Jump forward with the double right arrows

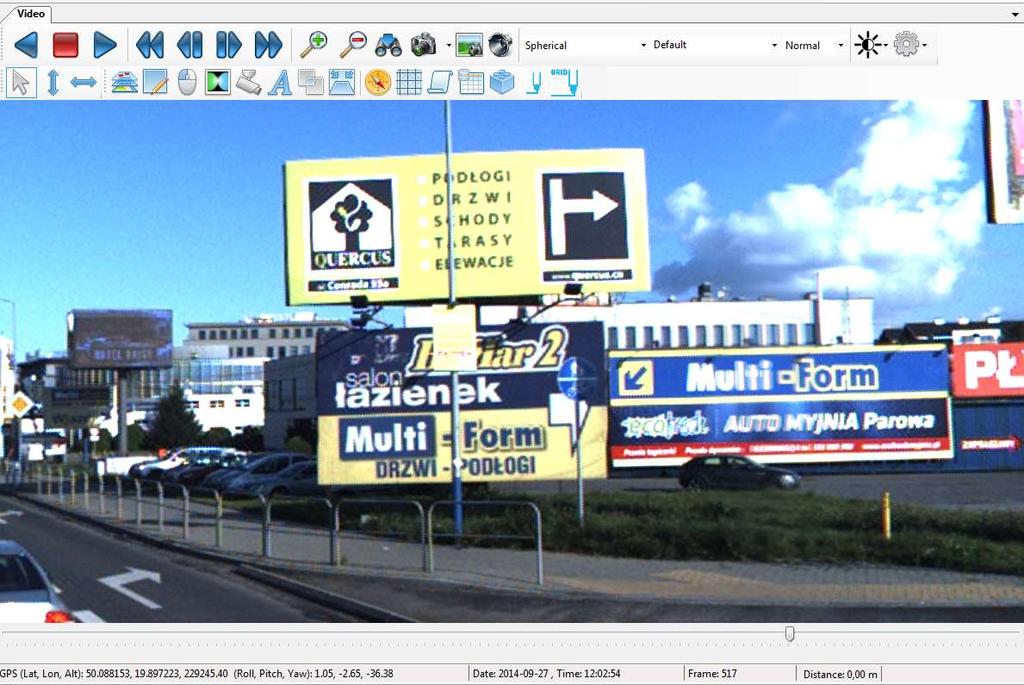pos(268,45)
